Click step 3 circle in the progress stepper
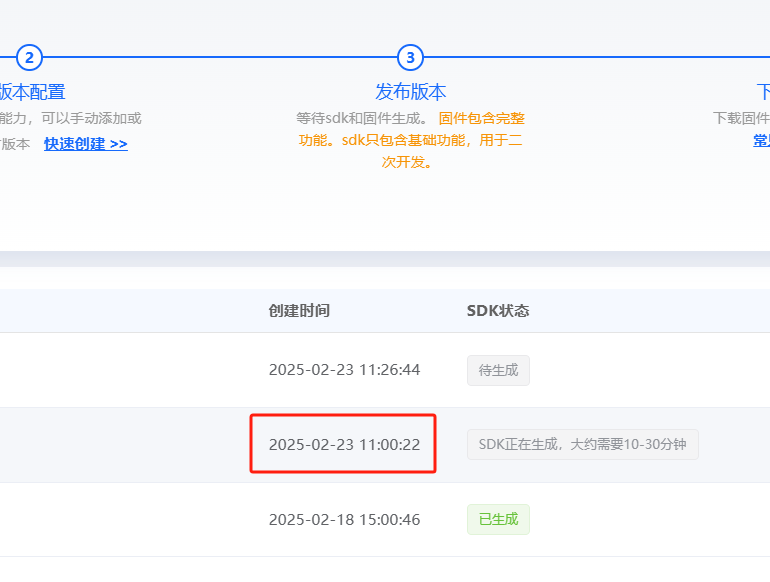770x582 pixels. [x=410, y=57]
